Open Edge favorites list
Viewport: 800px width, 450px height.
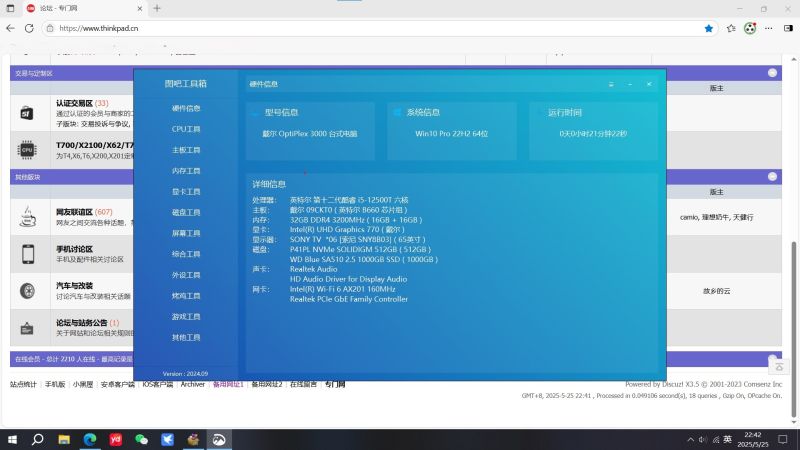(x=731, y=29)
